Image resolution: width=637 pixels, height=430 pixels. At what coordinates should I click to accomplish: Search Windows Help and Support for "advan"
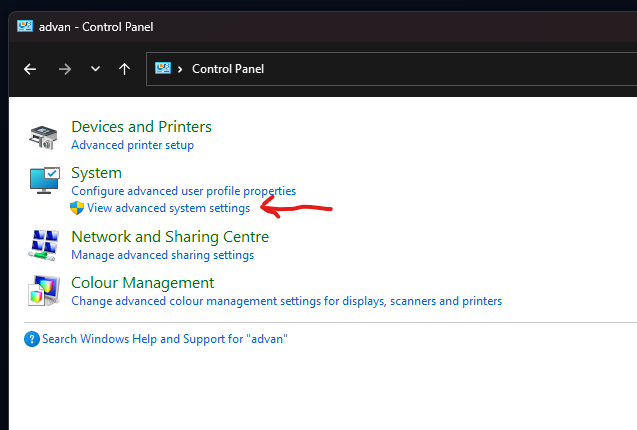[165, 339]
